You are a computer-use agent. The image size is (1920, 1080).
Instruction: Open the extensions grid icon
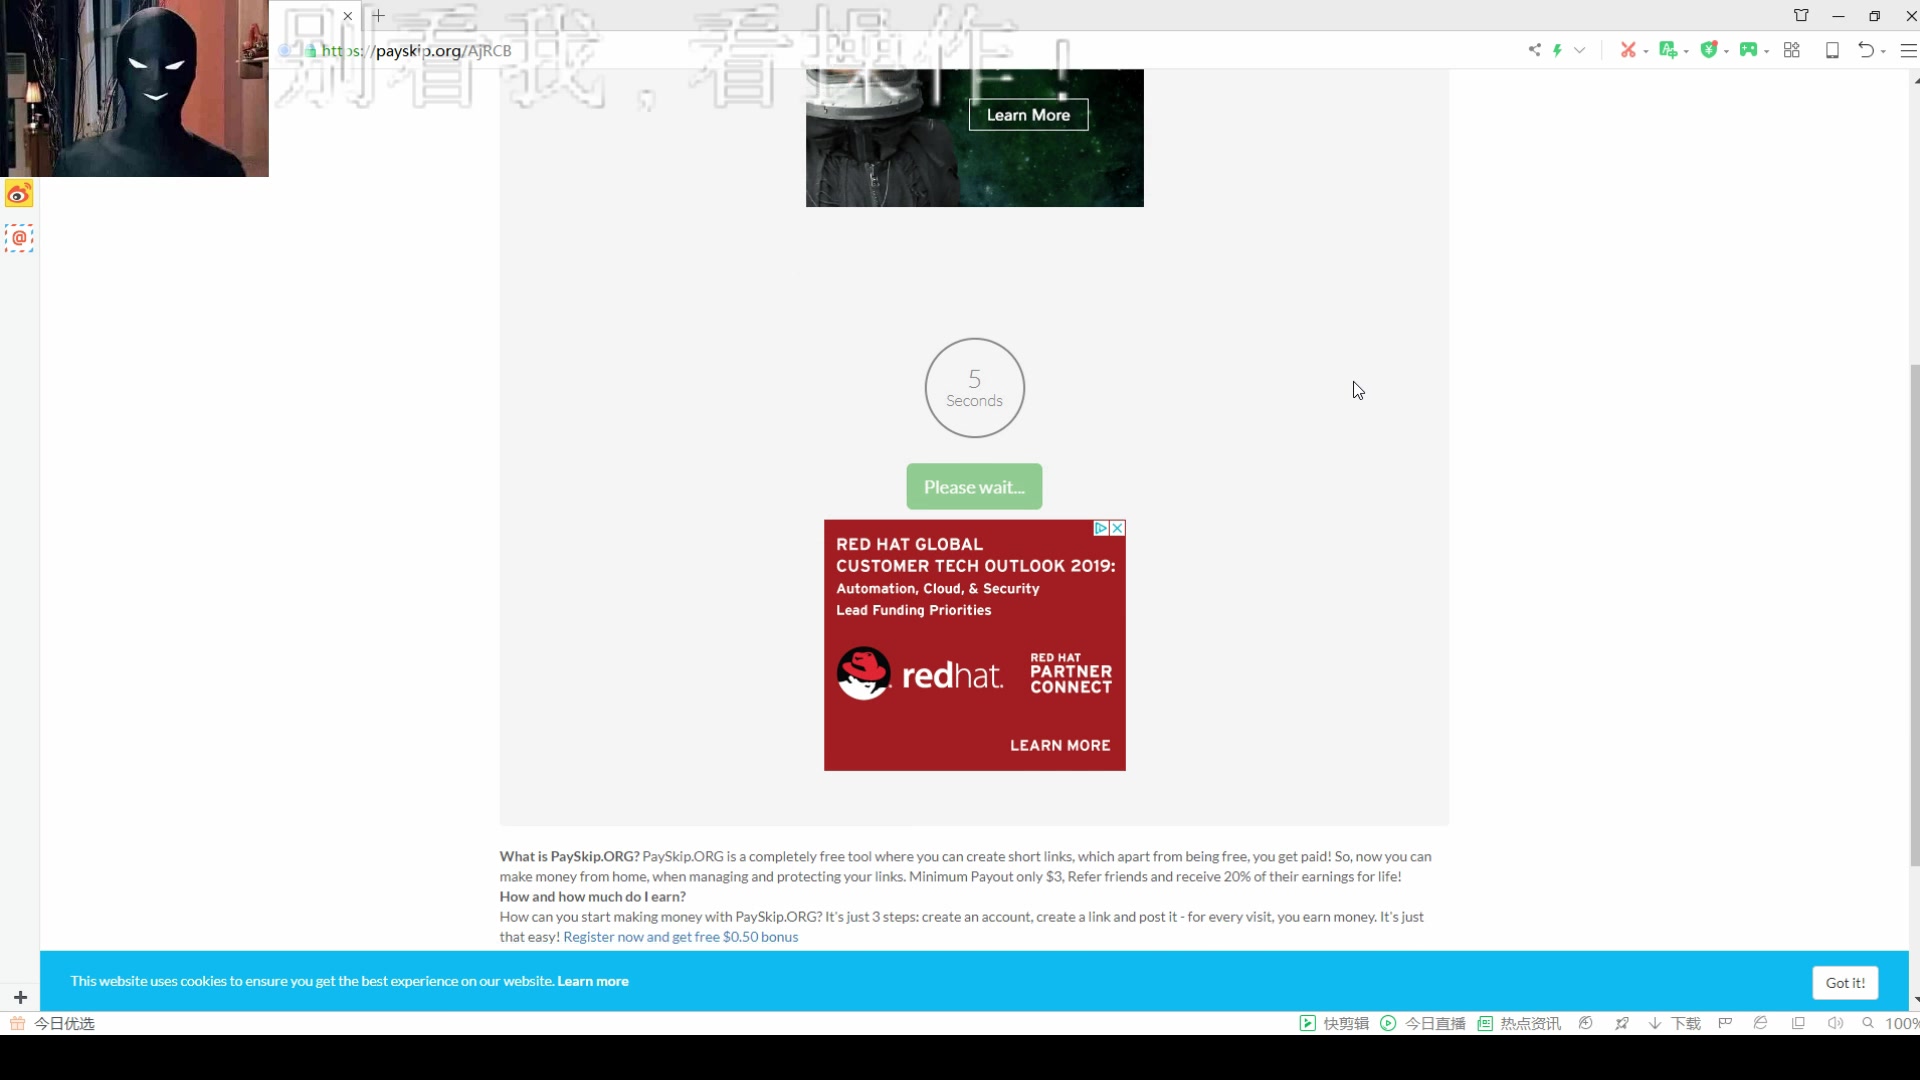1792,50
